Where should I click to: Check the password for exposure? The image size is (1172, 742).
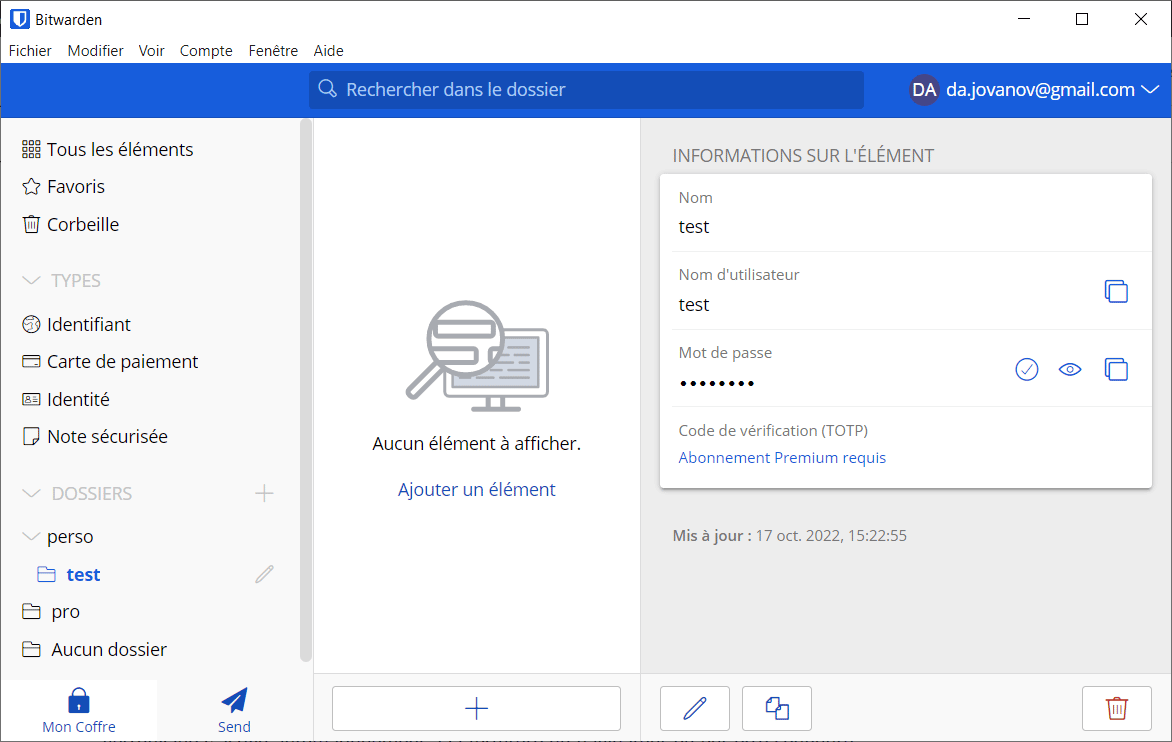pyautogui.click(x=1026, y=369)
